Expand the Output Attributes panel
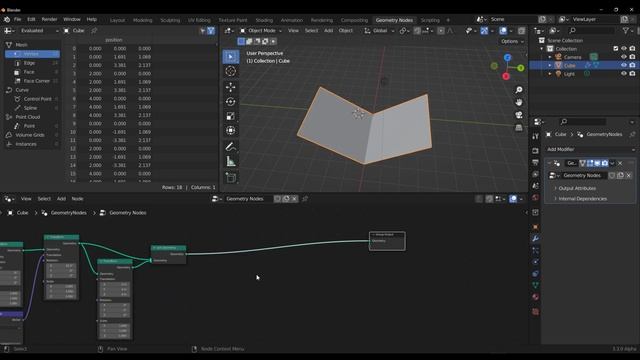The width and height of the screenshot is (640, 360). tap(577, 189)
